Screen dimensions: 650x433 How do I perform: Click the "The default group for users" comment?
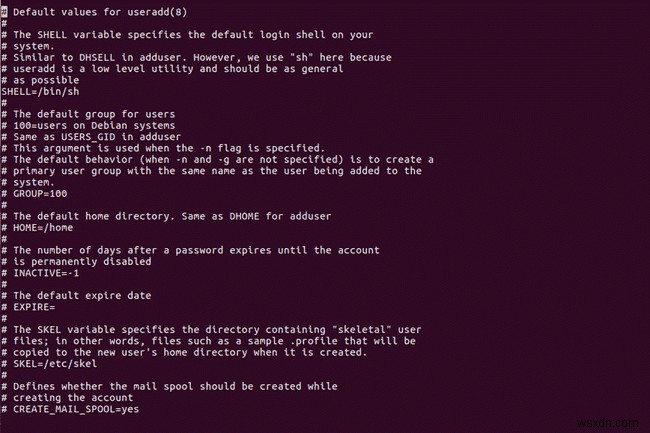coord(96,113)
